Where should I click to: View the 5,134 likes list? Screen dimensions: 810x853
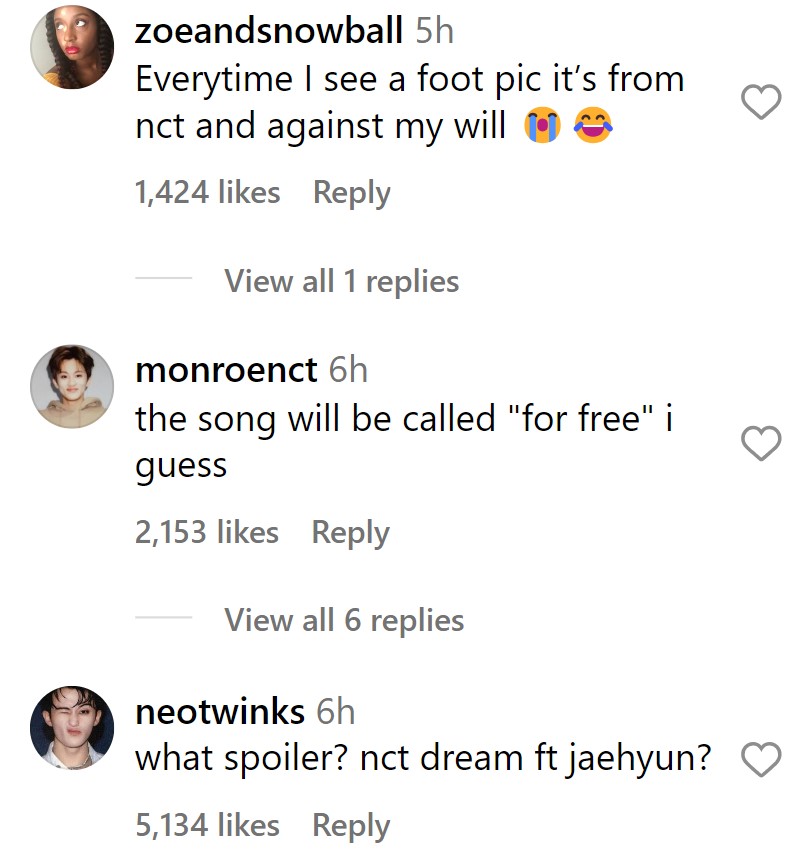[x=207, y=825]
